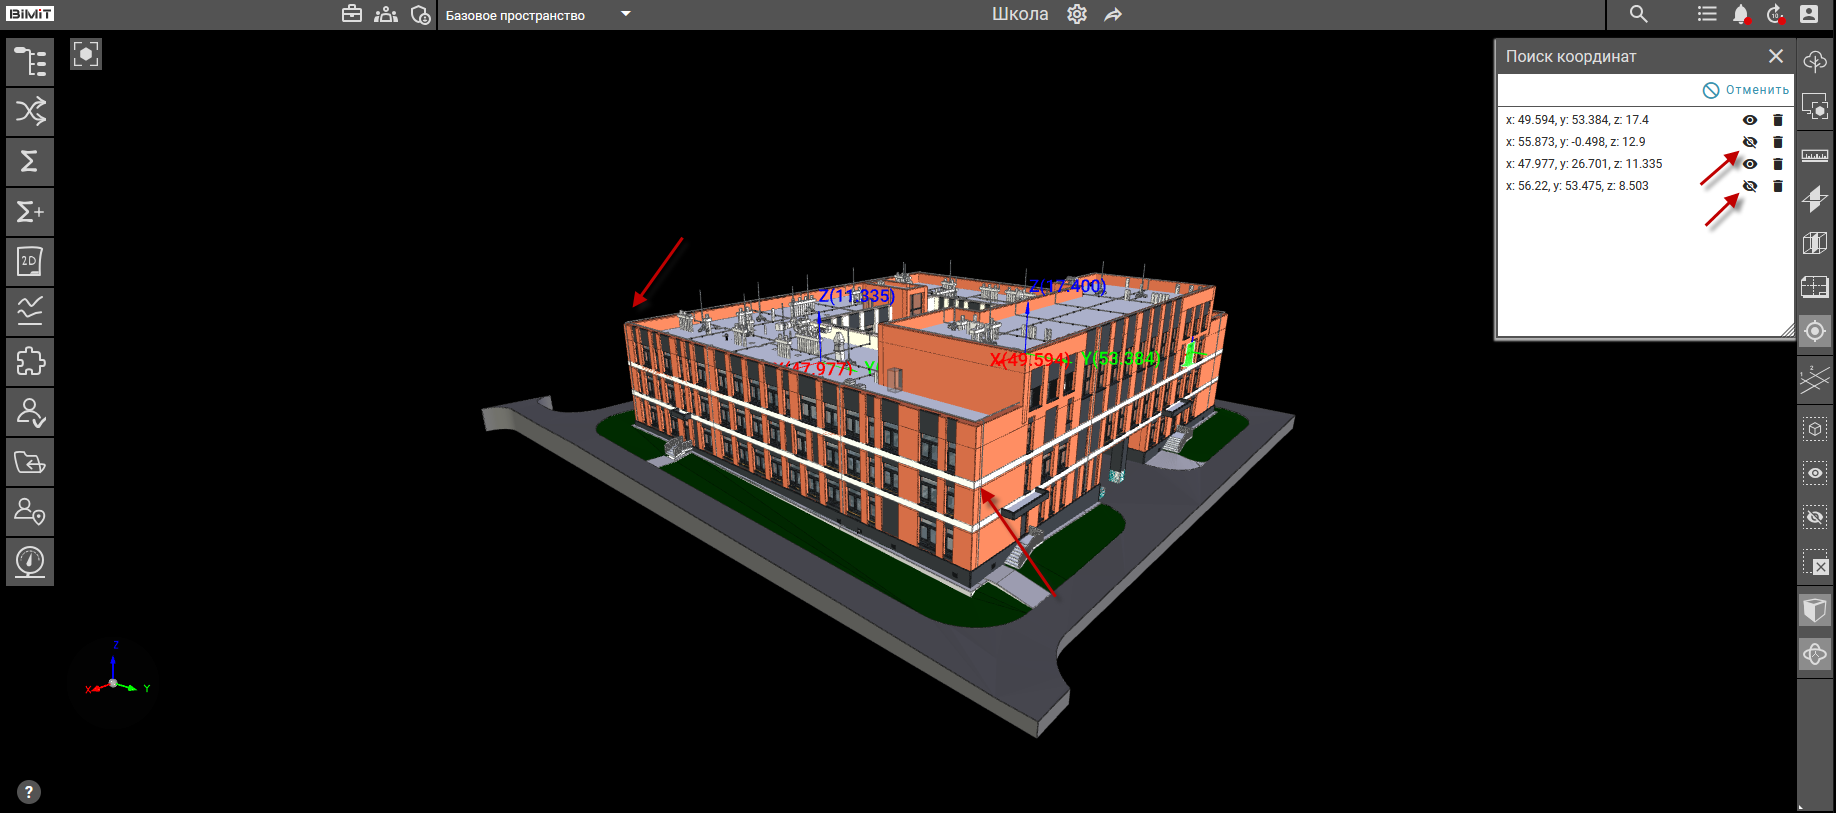Screen dimensions: 1836x813
Task: Open the speedometer gauge tool in sidebar
Action: point(30,562)
